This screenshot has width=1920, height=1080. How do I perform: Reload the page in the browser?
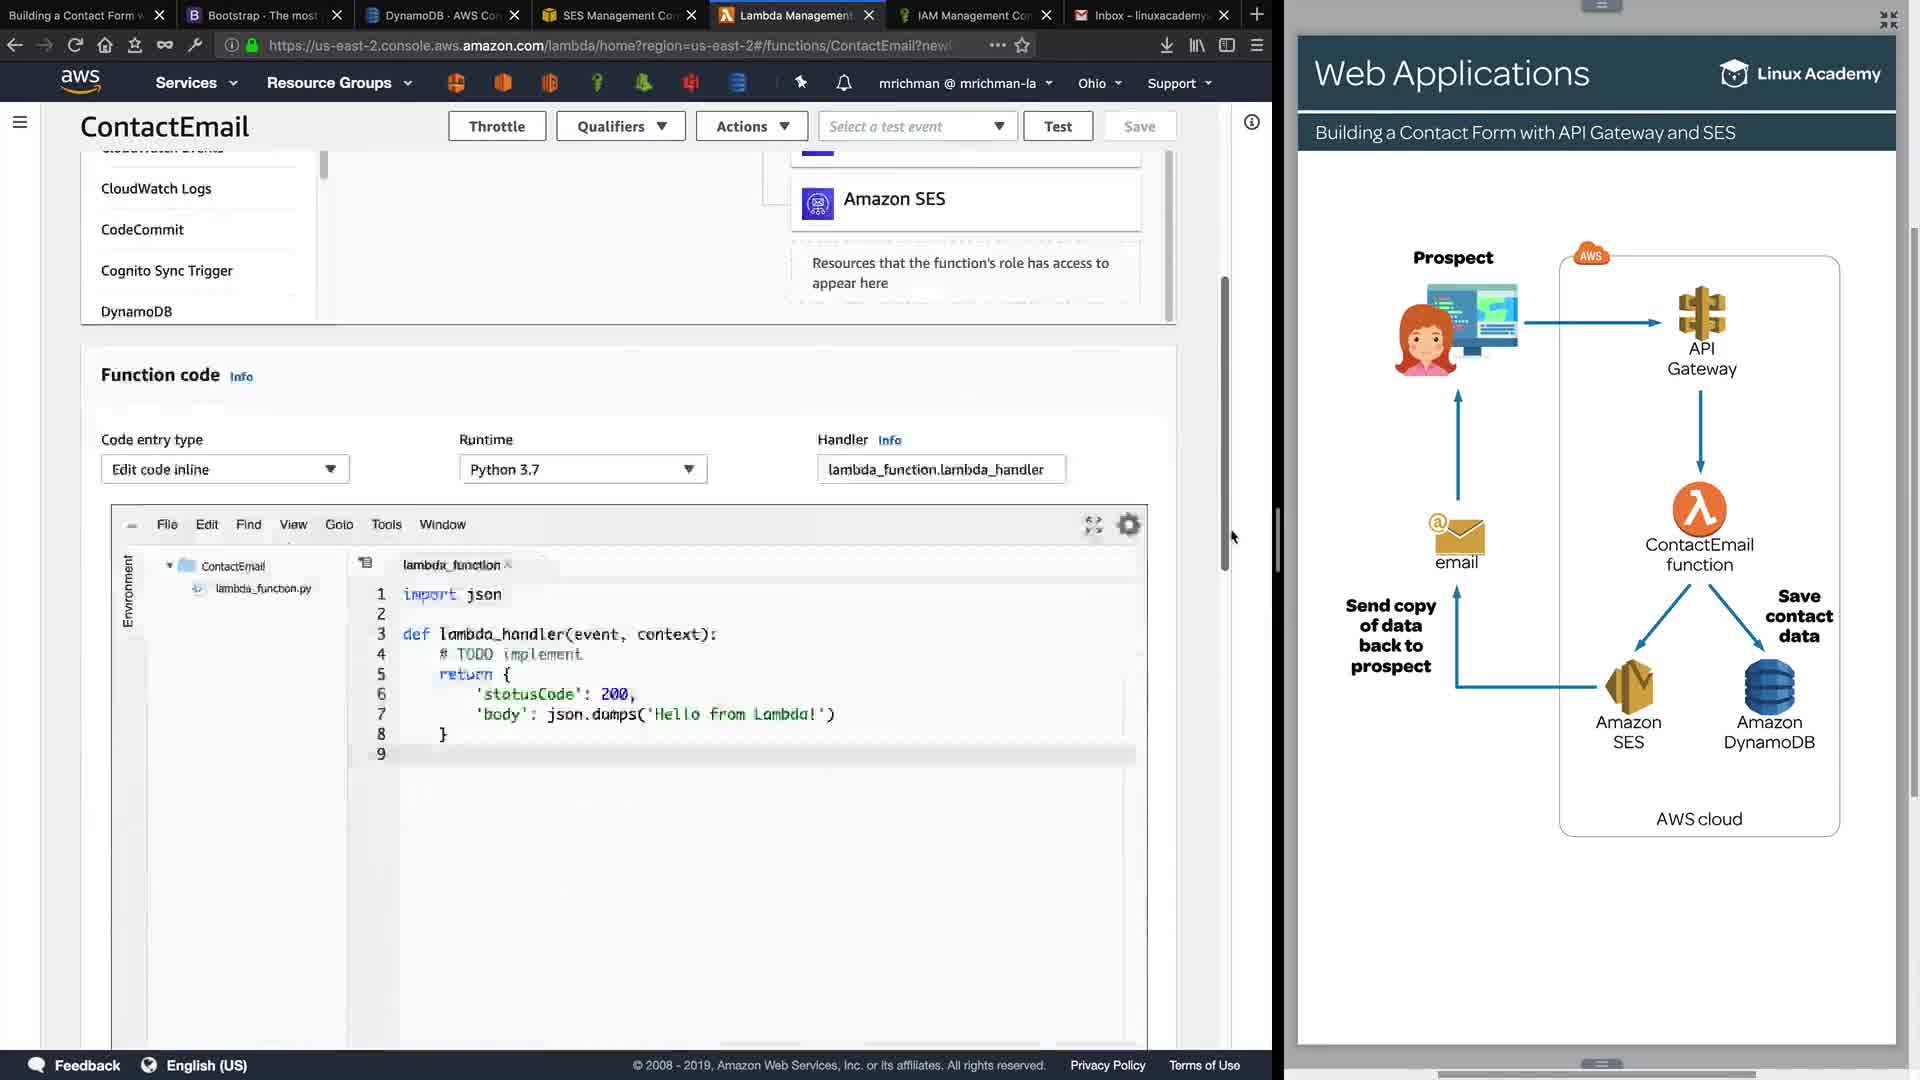[x=75, y=45]
